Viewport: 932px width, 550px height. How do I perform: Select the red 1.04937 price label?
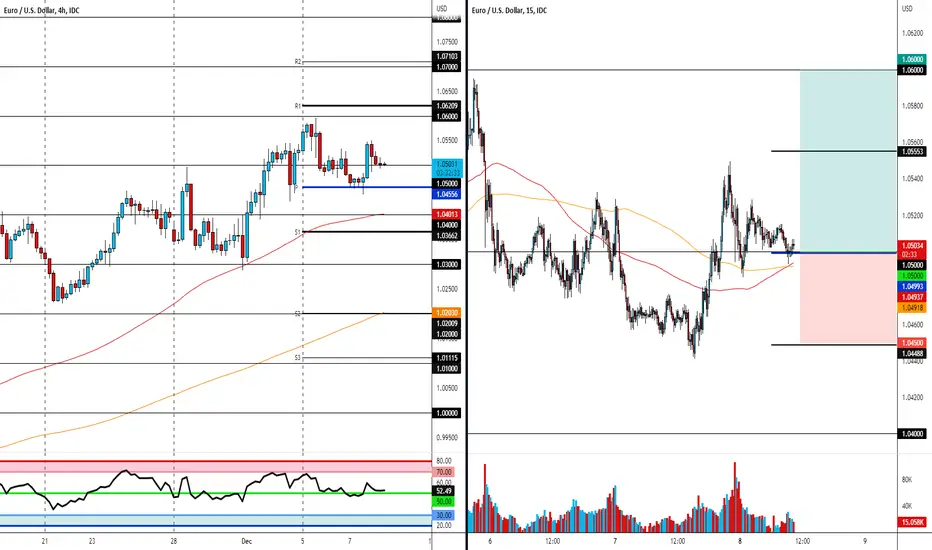pos(912,297)
